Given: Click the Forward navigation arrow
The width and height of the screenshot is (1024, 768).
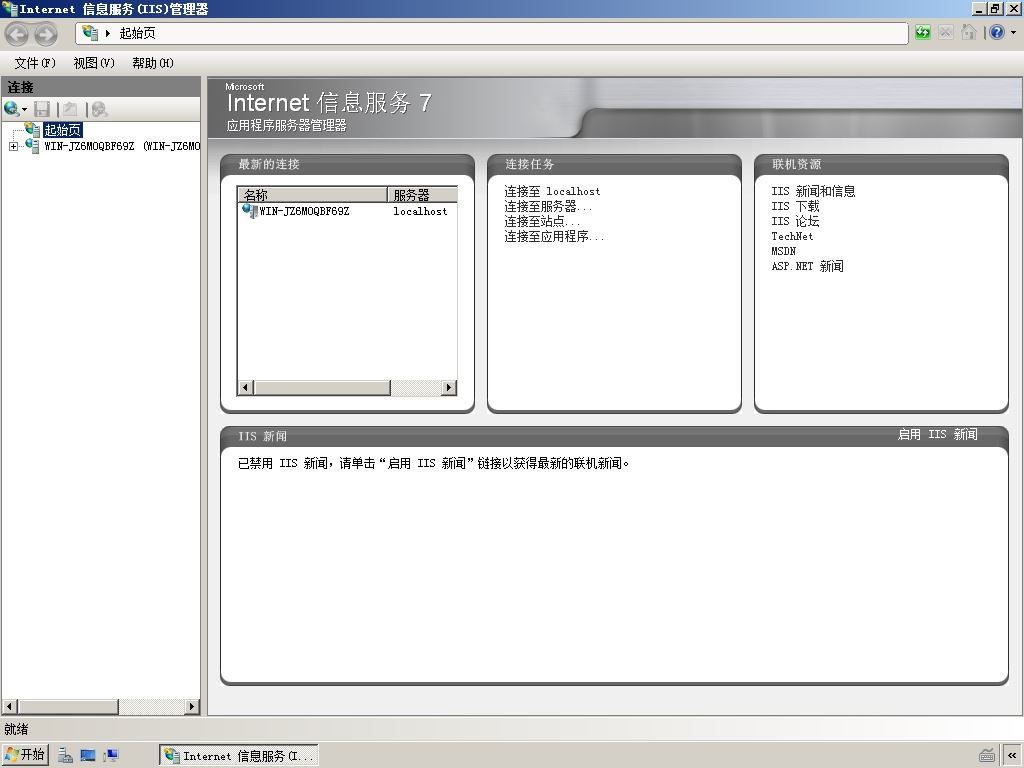Looking at the screenshot, I should [x=46, y=34].
